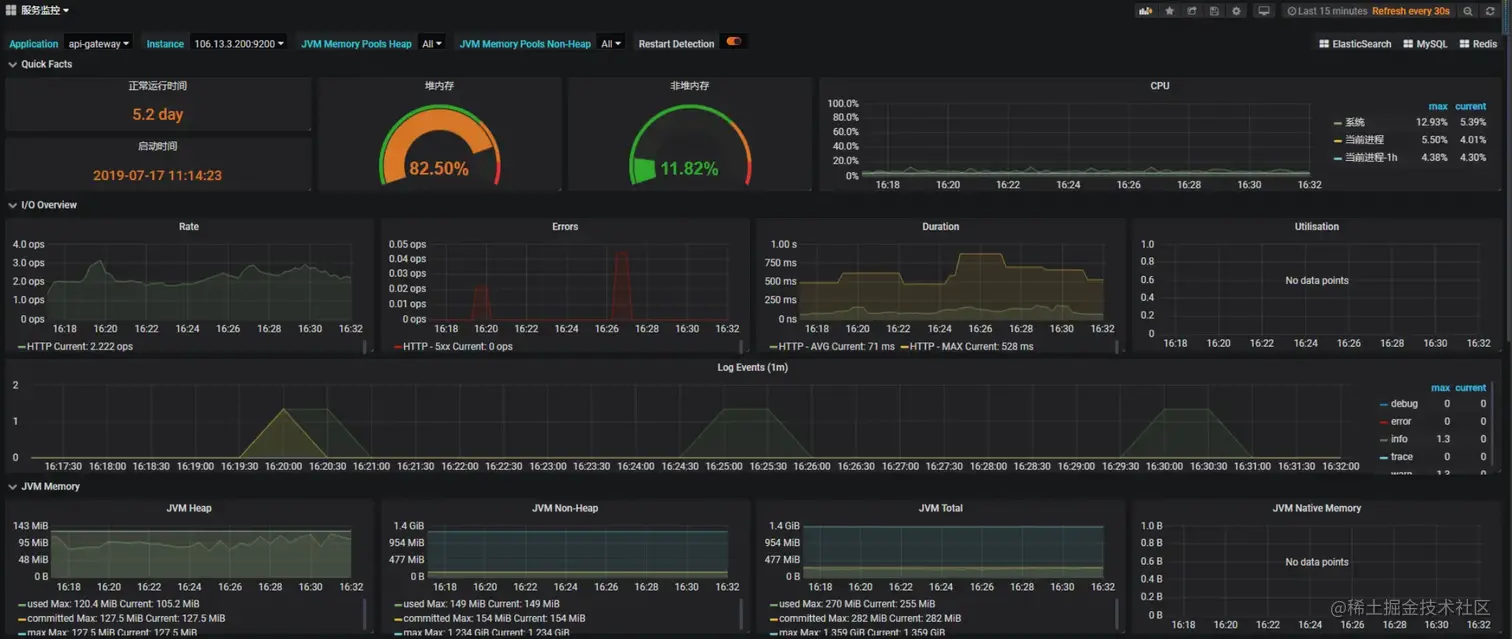Open the 非堆内存 gauge panel menu
Screen dimensions: 1512x639
pyautogui.click(x=690, y=86)
